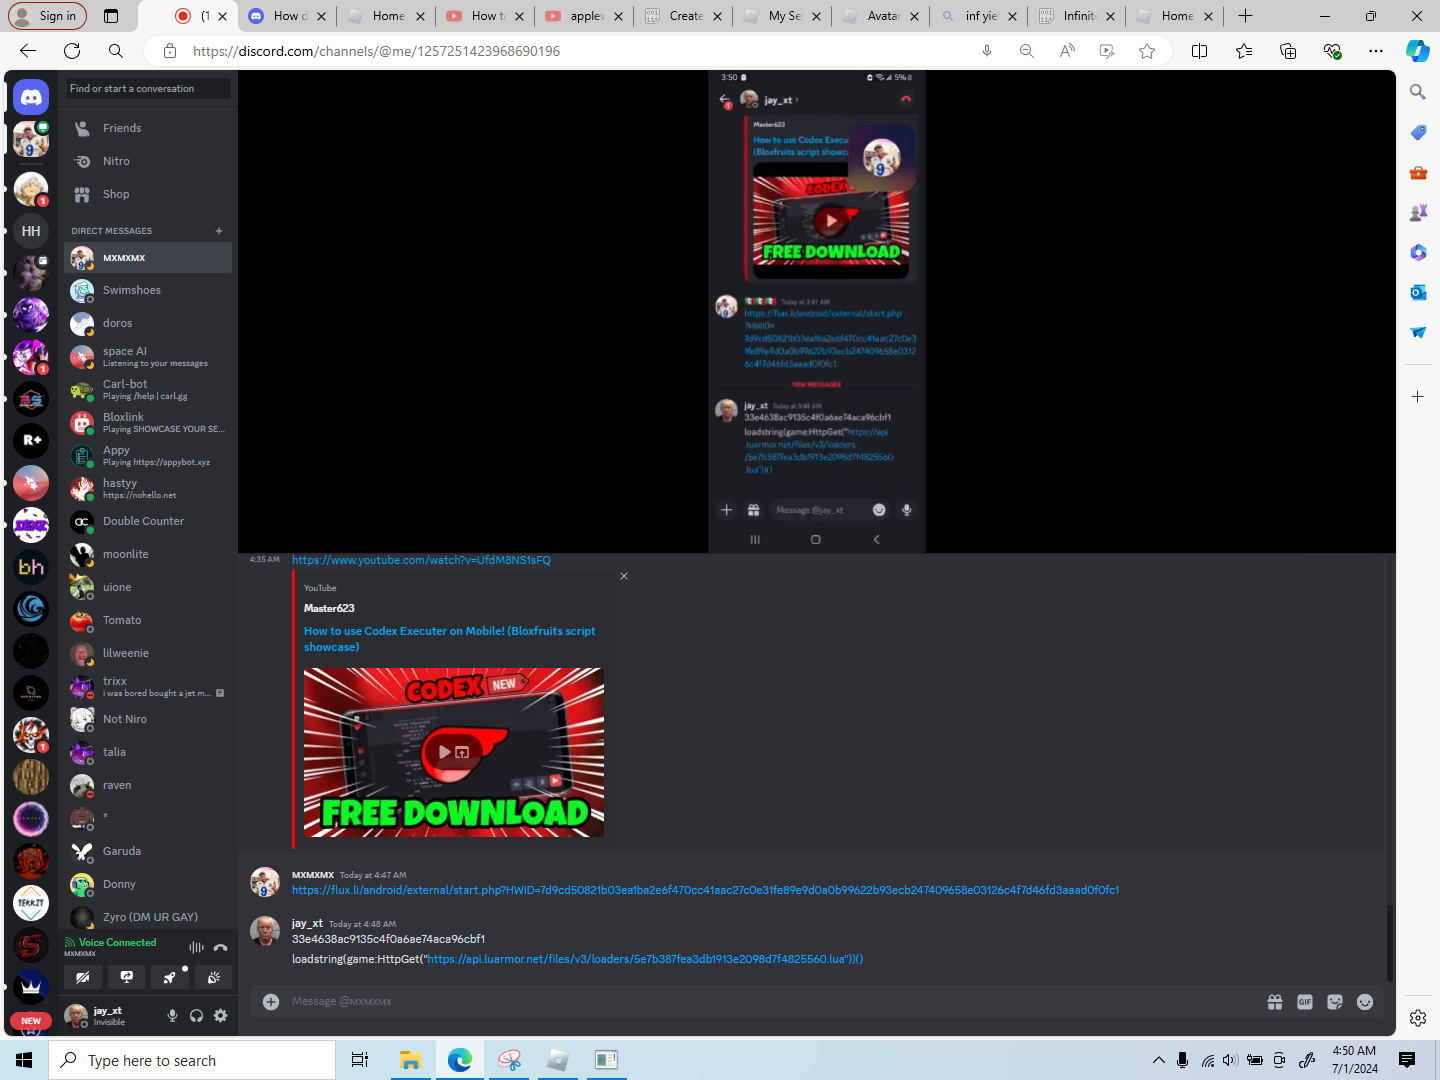This screenshot has height=1080, width=1440.
Task: Open the Friends page
Action: 148,128
